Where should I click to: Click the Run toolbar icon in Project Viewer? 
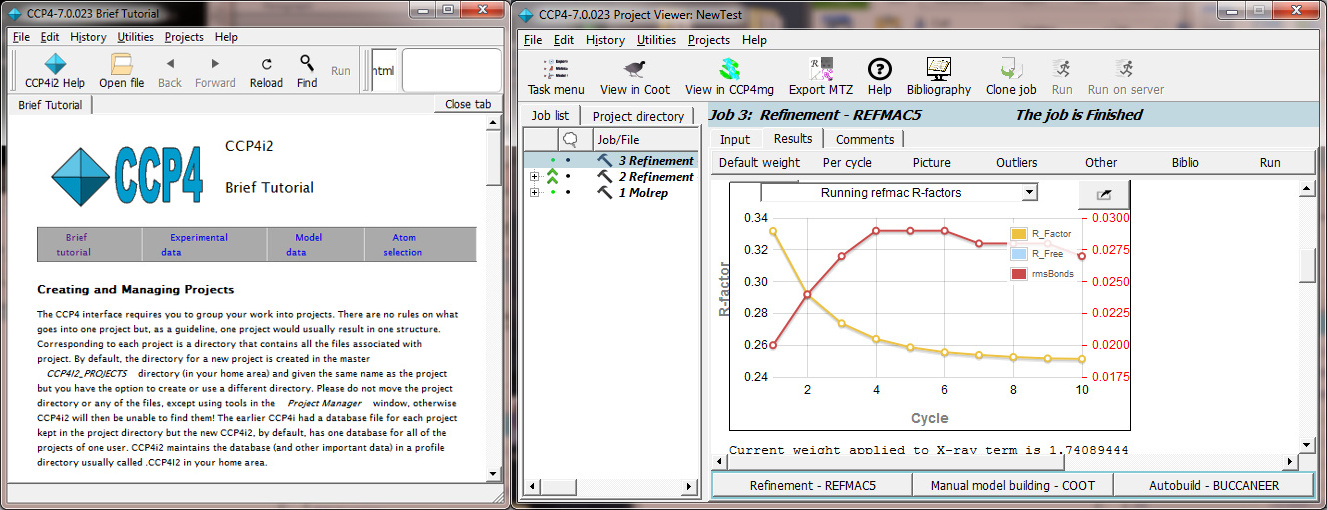pos(1062,69)
